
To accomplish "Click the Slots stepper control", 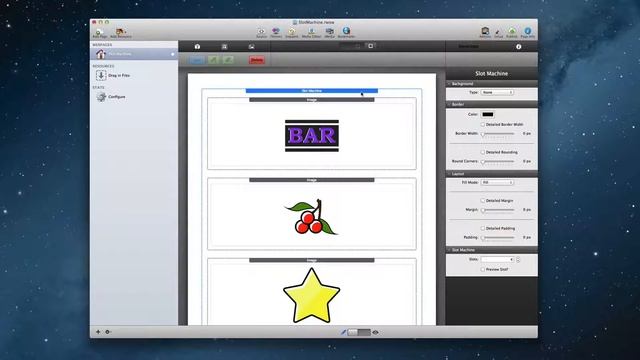I will pyautogui.click(x=518, y=260).
